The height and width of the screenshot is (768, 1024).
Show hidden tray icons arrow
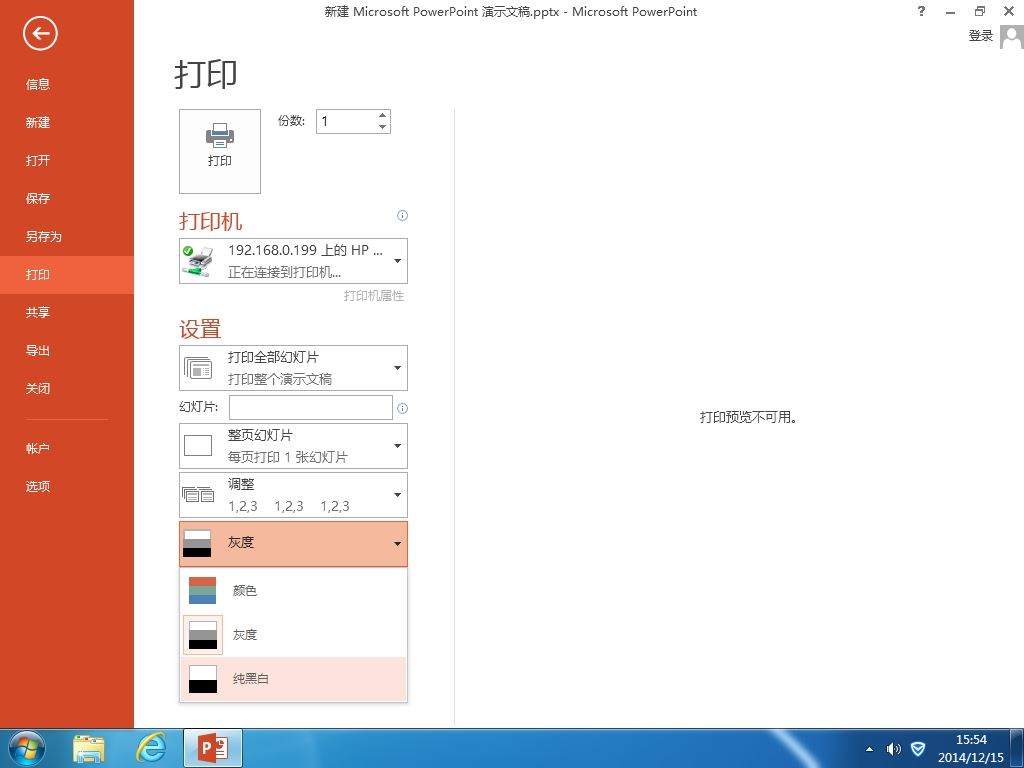click(x=869, y=749)
